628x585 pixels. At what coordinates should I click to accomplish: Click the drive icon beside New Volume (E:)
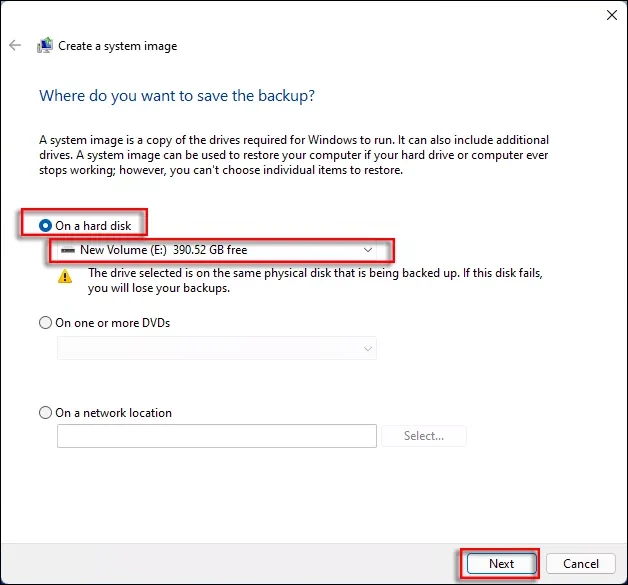pos(67,250)
